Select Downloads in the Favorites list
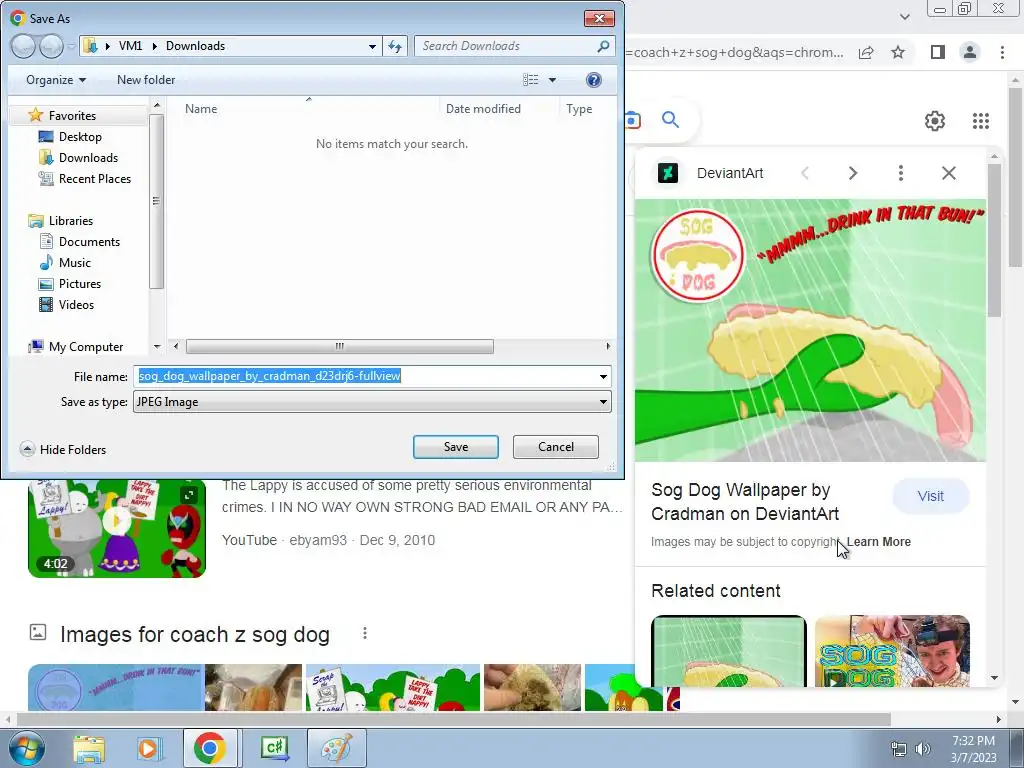This screenshot has height=768, width=1024. [88, 157]
